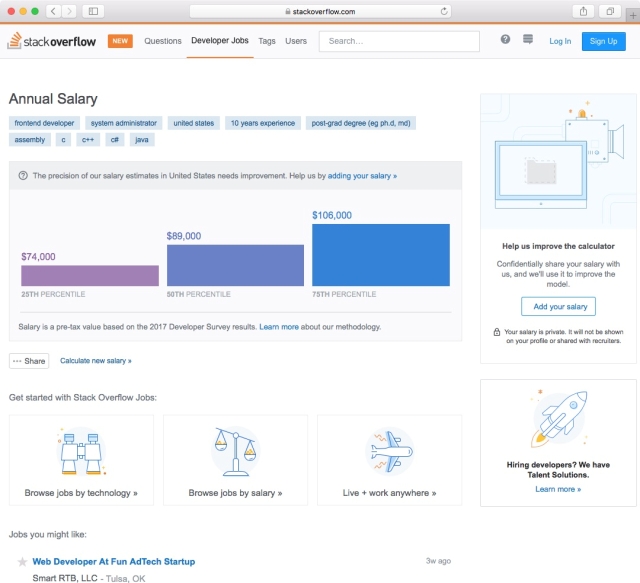Show all tabs overview icon
Viewport: 640px width, 583px height.
coord(610,11)
